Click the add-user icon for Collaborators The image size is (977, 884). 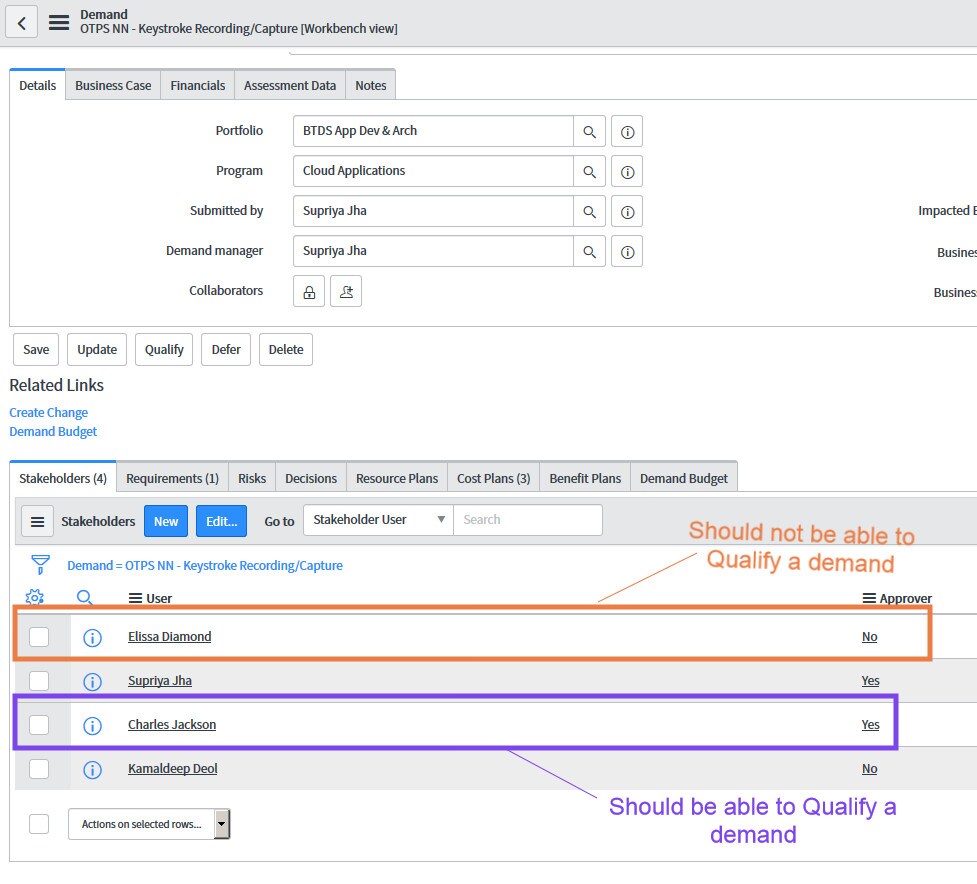[346, 291]
